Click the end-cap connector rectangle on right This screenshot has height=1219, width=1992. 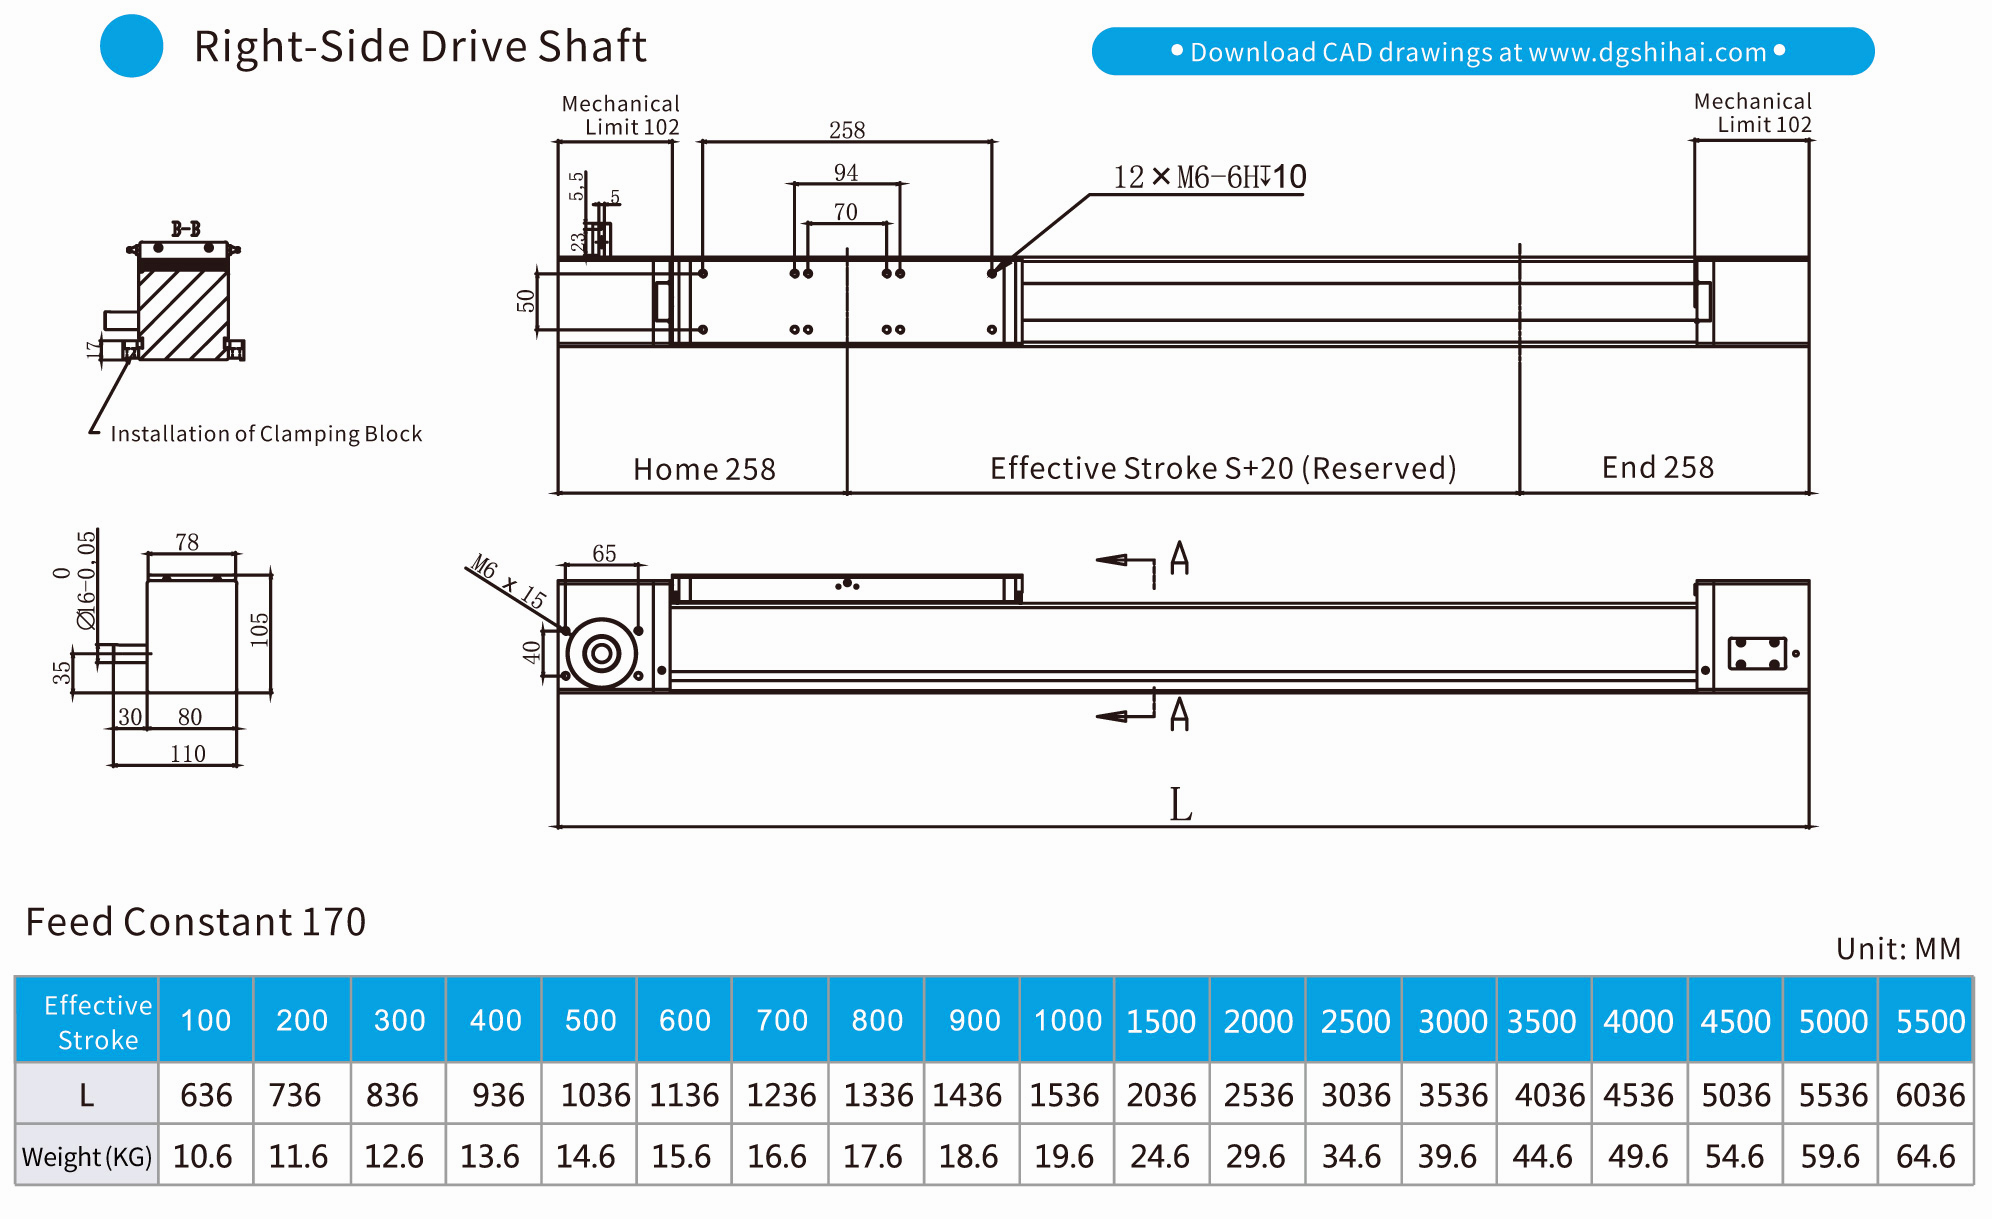tap(1757, 653)
